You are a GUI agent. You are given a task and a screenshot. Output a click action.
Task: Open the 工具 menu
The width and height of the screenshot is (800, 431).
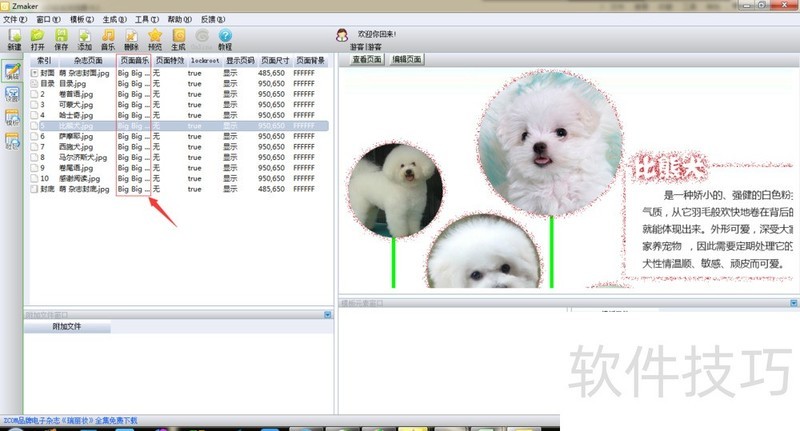(x=147, y=19)
